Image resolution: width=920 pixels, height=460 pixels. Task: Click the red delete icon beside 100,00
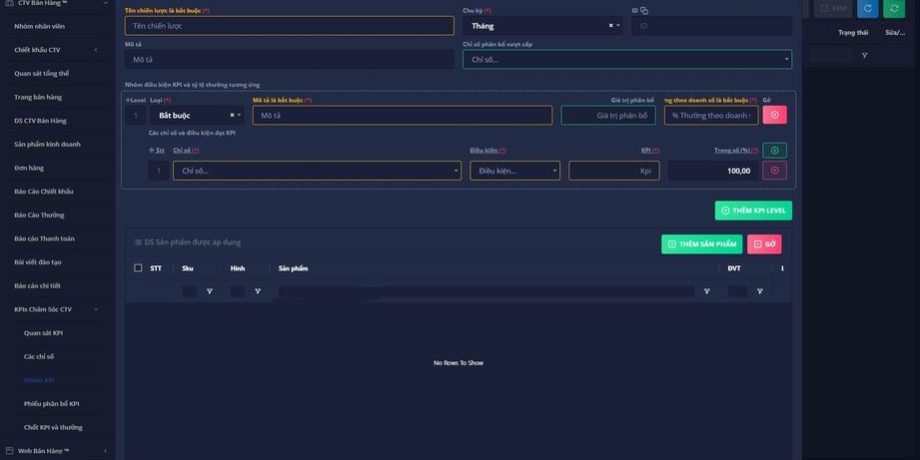(x=774, y=171)
